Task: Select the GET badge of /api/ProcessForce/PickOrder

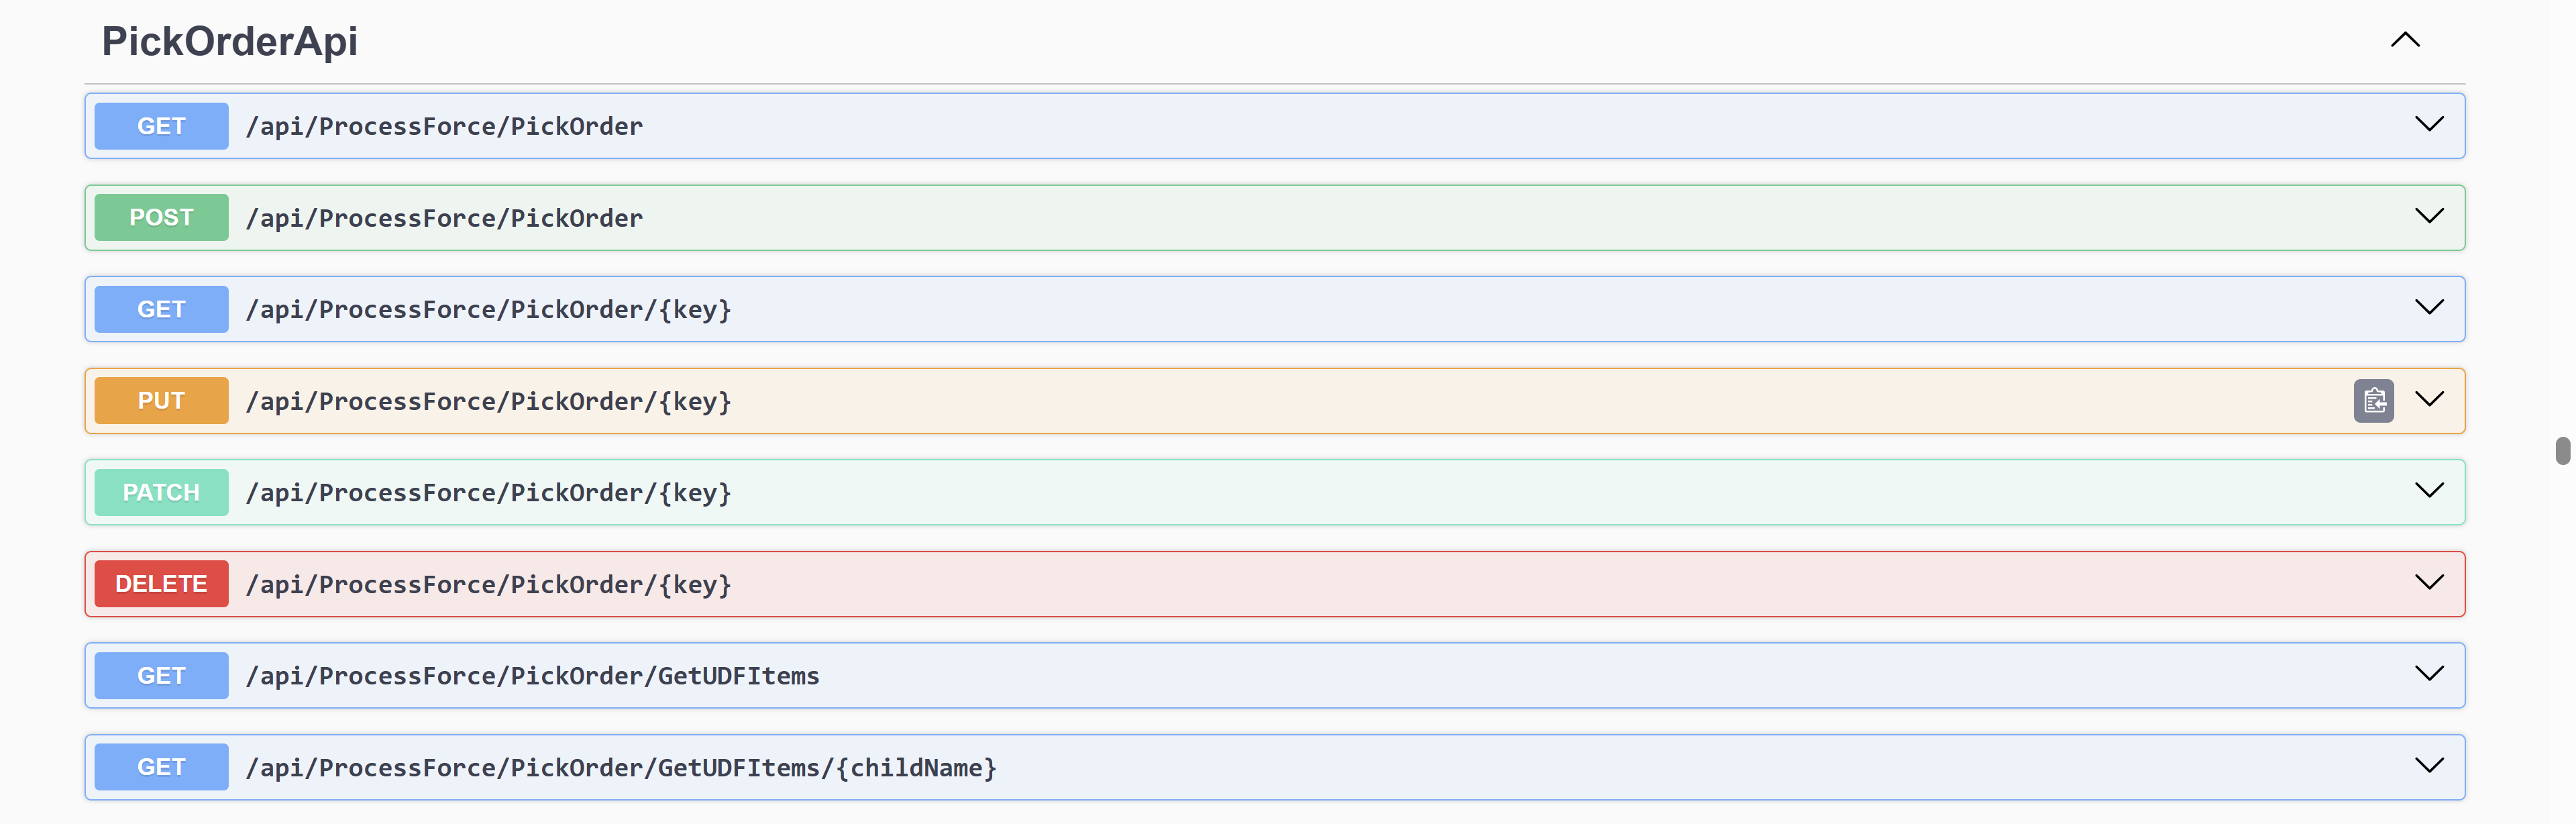Action: coord(161,126)
